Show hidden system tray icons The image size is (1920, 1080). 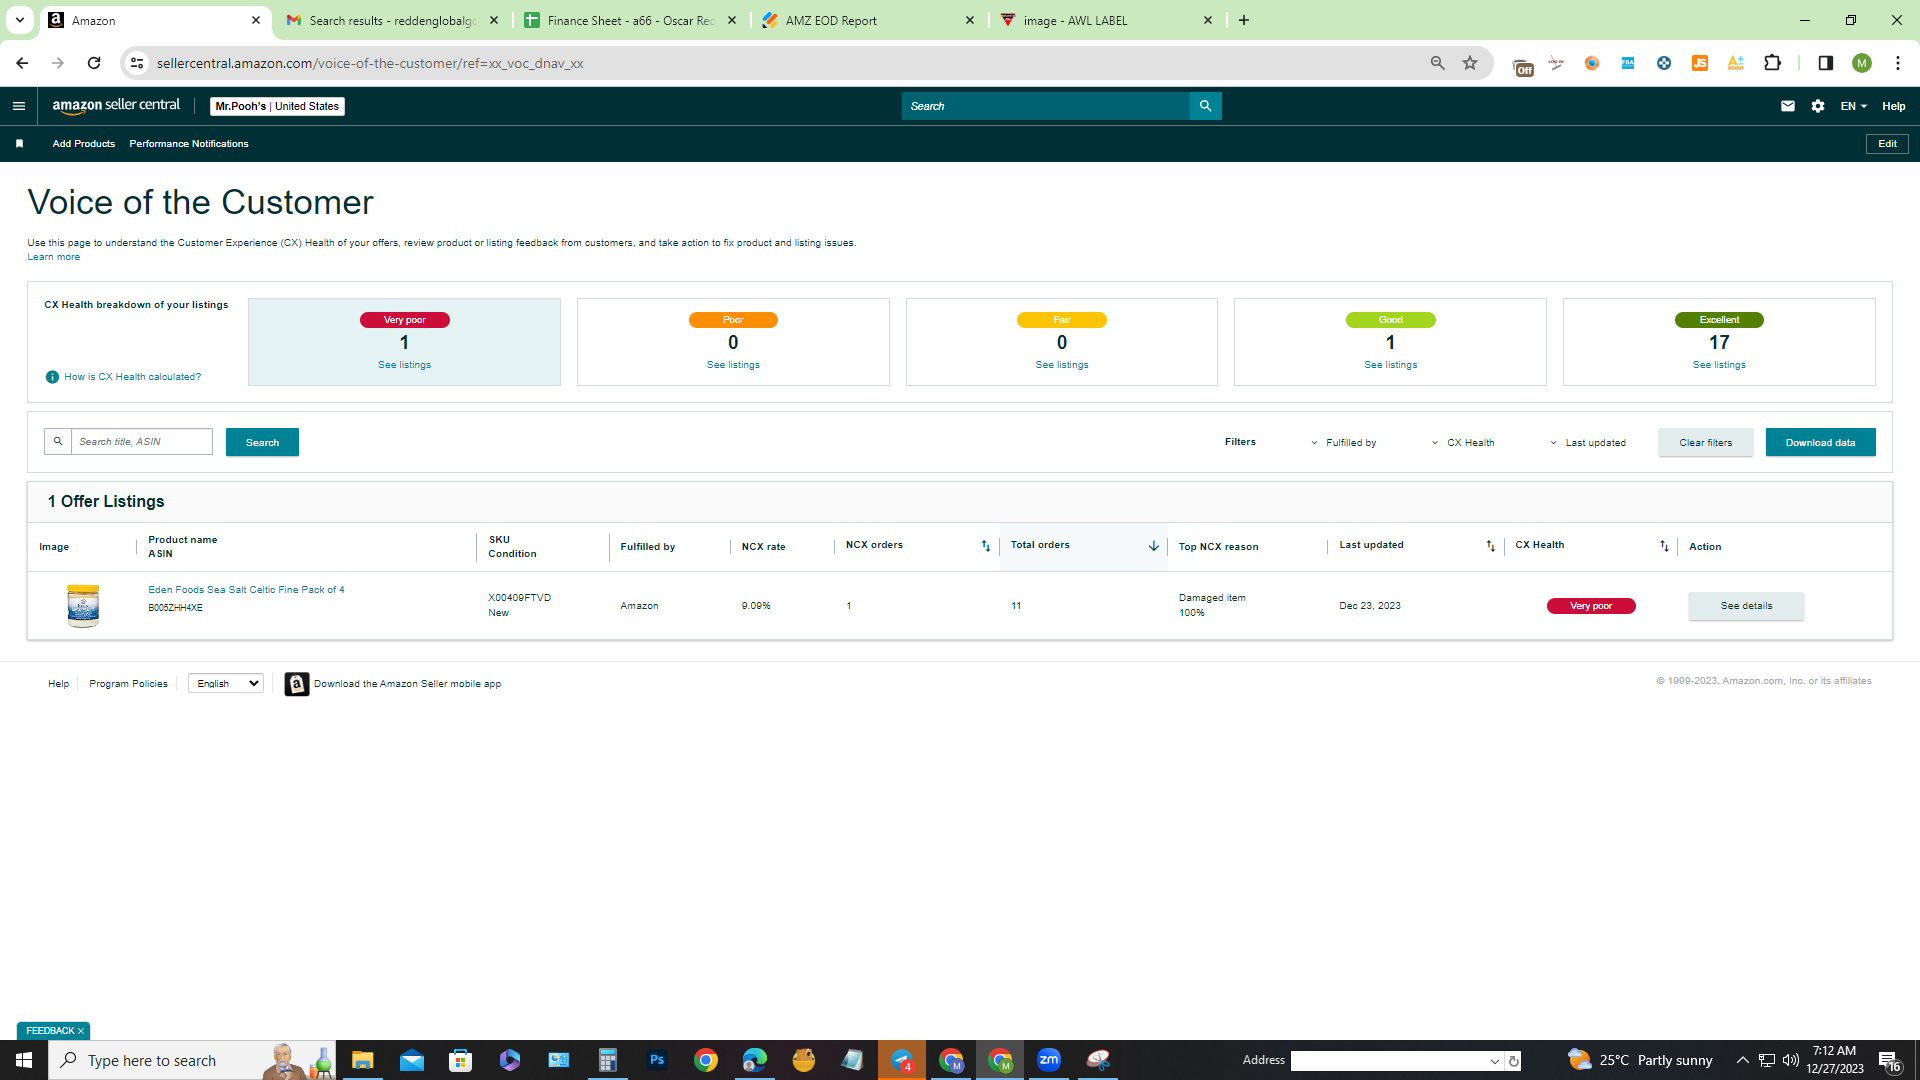tap(1742, 1060)
